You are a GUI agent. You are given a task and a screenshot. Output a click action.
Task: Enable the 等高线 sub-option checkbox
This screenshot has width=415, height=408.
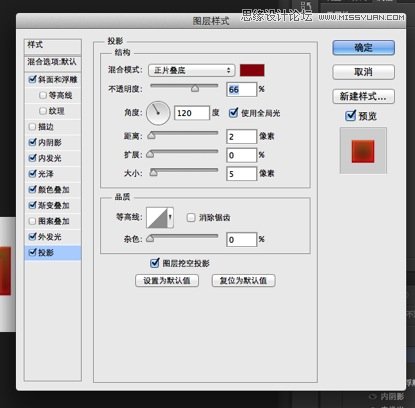tap(43, 95)
